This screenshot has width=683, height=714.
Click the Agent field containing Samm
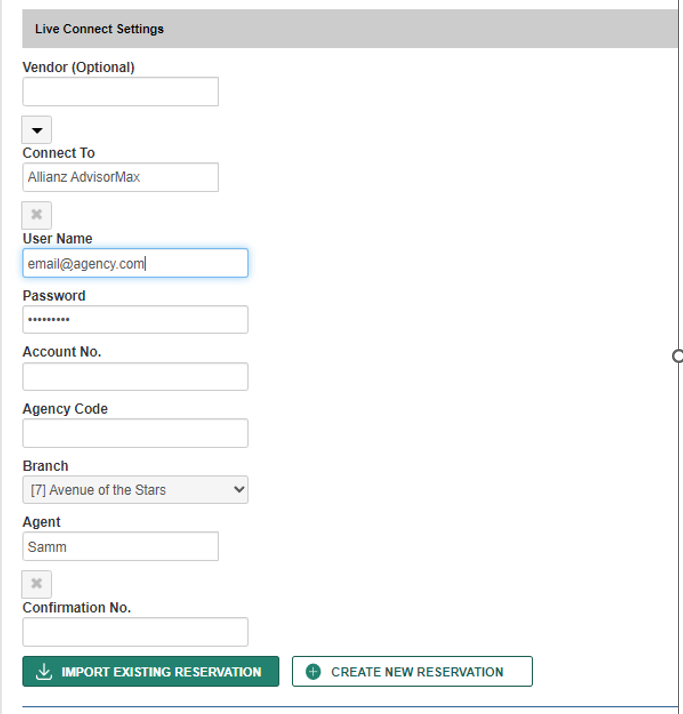click(x=121, y=546)
